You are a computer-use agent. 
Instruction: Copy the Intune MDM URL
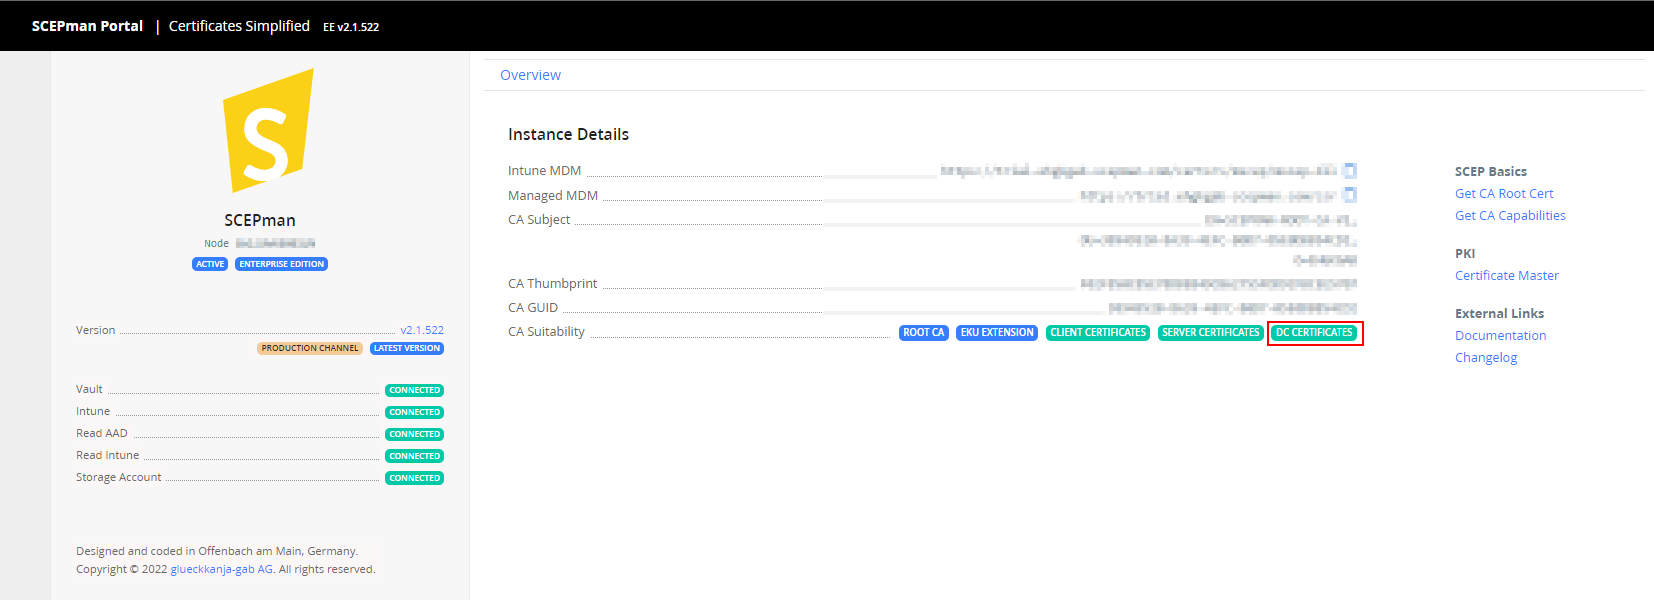pyautogui.click(x=1350, y=171)
